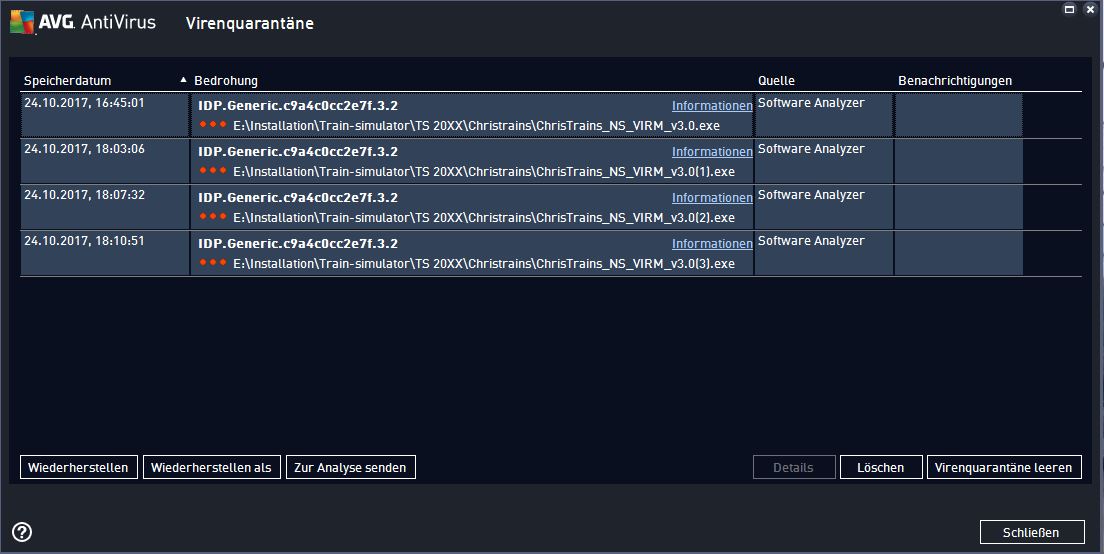Screen dimensions: 1104x554
Task: Open Informationen link for 16:45:01 entry
Action: pyautogui.click(x=712, y=106)
